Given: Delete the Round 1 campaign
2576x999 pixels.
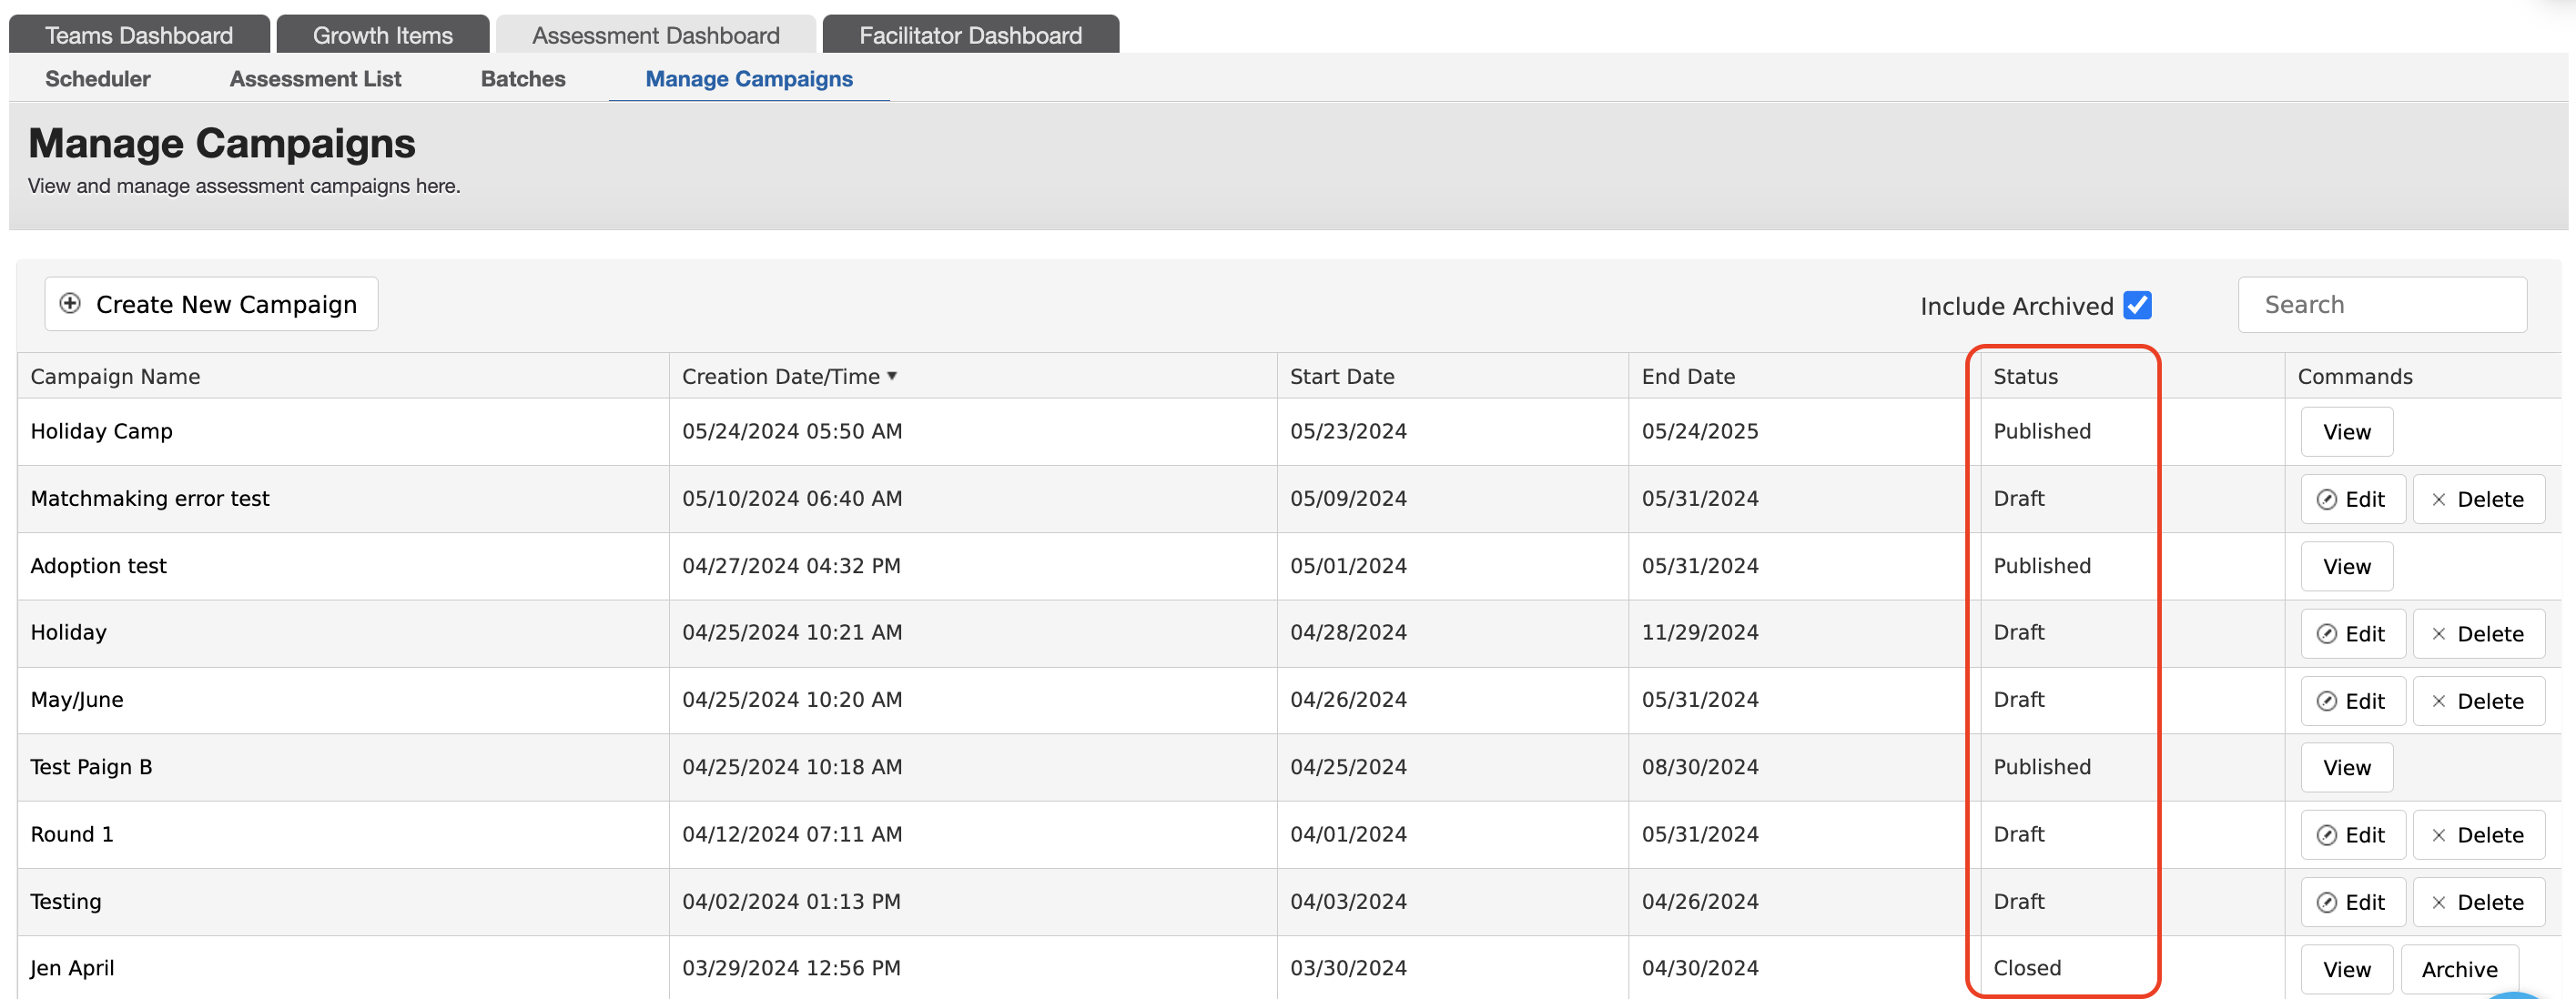Looking at the screenshot, I should tap(2479, 835).
